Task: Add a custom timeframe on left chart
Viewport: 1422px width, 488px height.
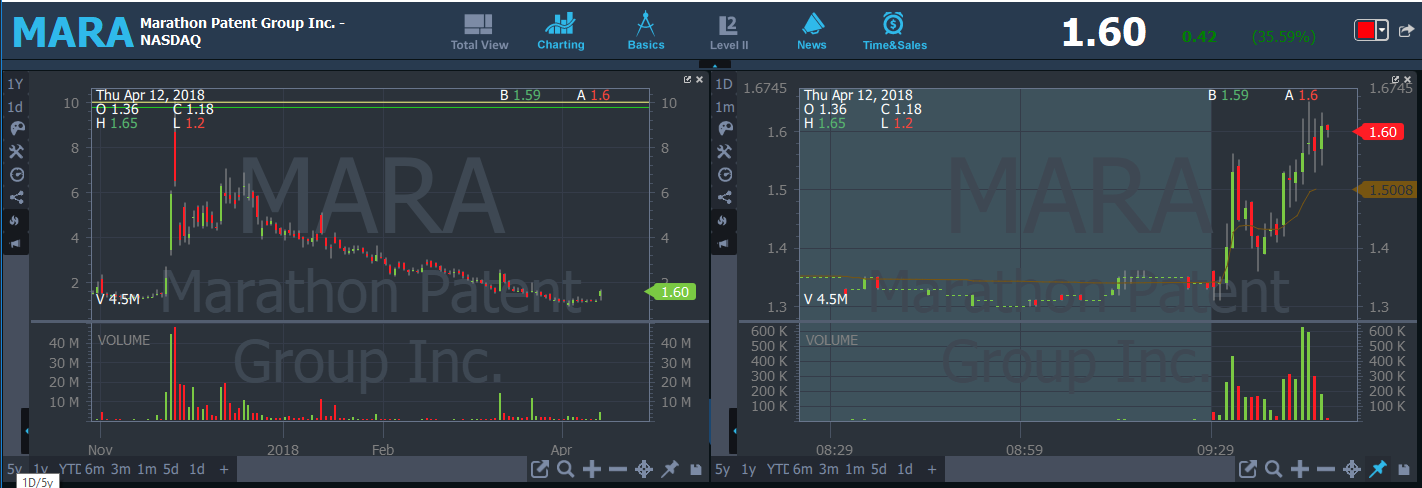Action: click(x=224, y=469)
